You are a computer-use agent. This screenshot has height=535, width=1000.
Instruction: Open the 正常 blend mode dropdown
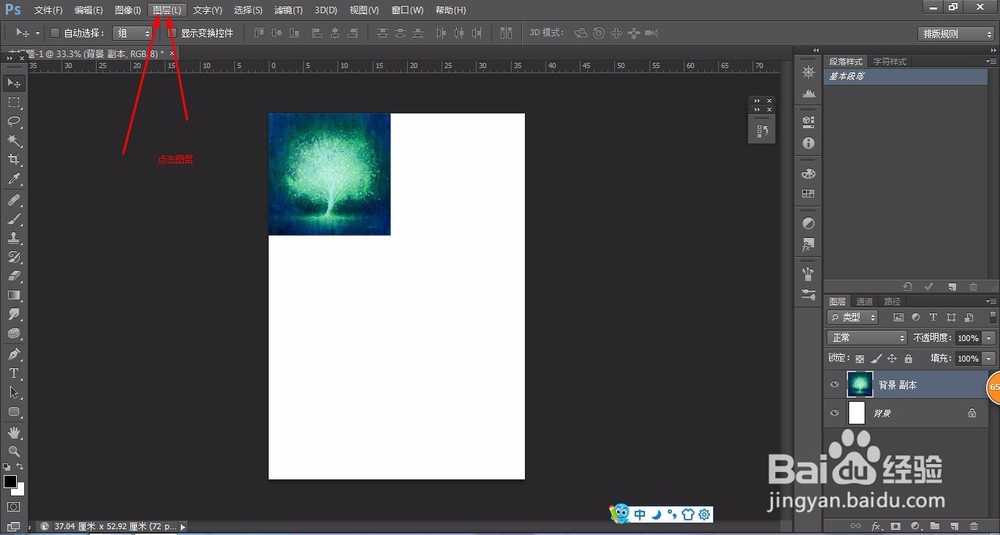[866, 338]
